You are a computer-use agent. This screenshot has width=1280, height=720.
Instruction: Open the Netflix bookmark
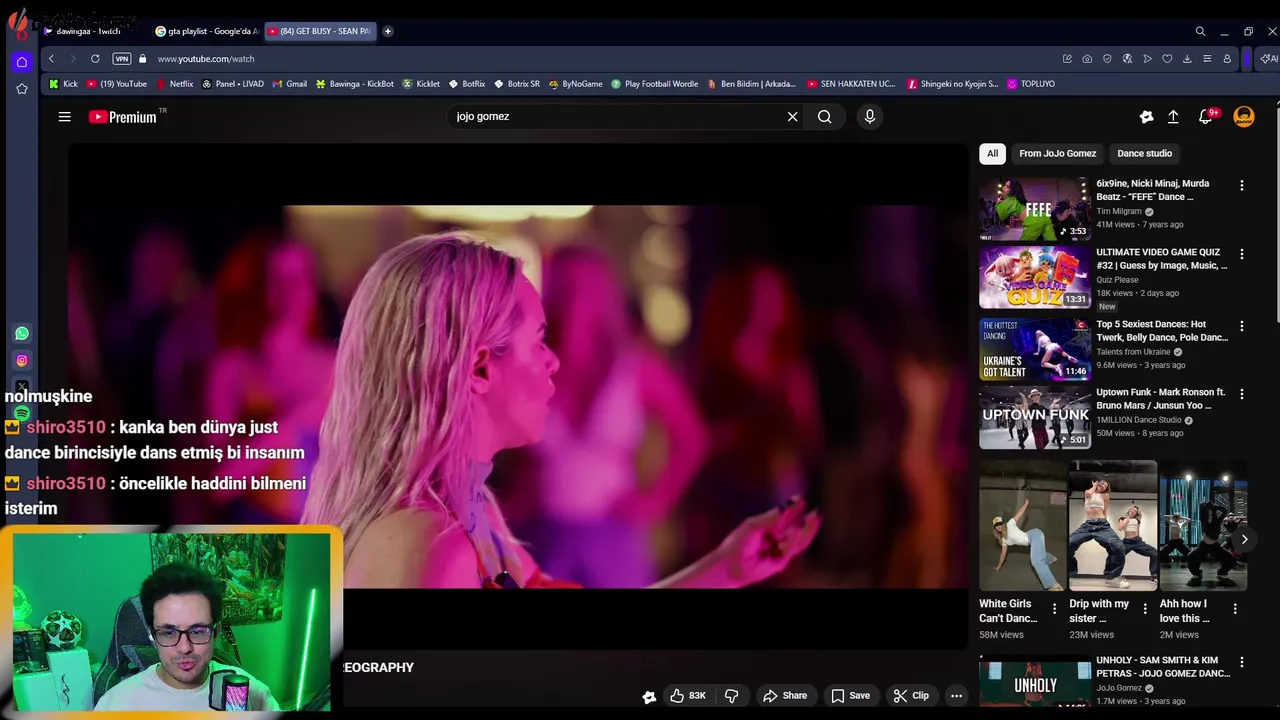click(x=174, y=84)
